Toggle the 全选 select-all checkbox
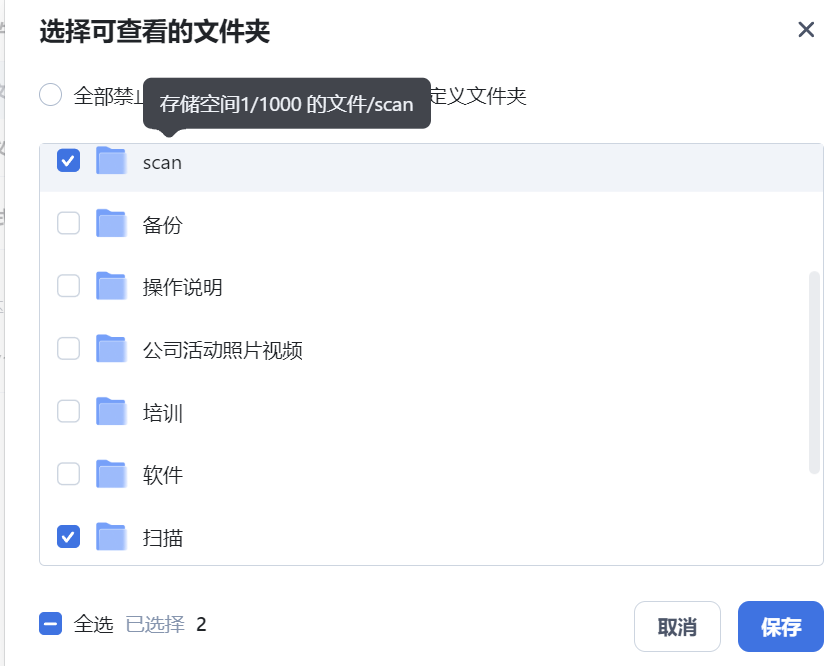Image resolution: width=836 pixels, height=666 pixels. click(x=51, y=624)
